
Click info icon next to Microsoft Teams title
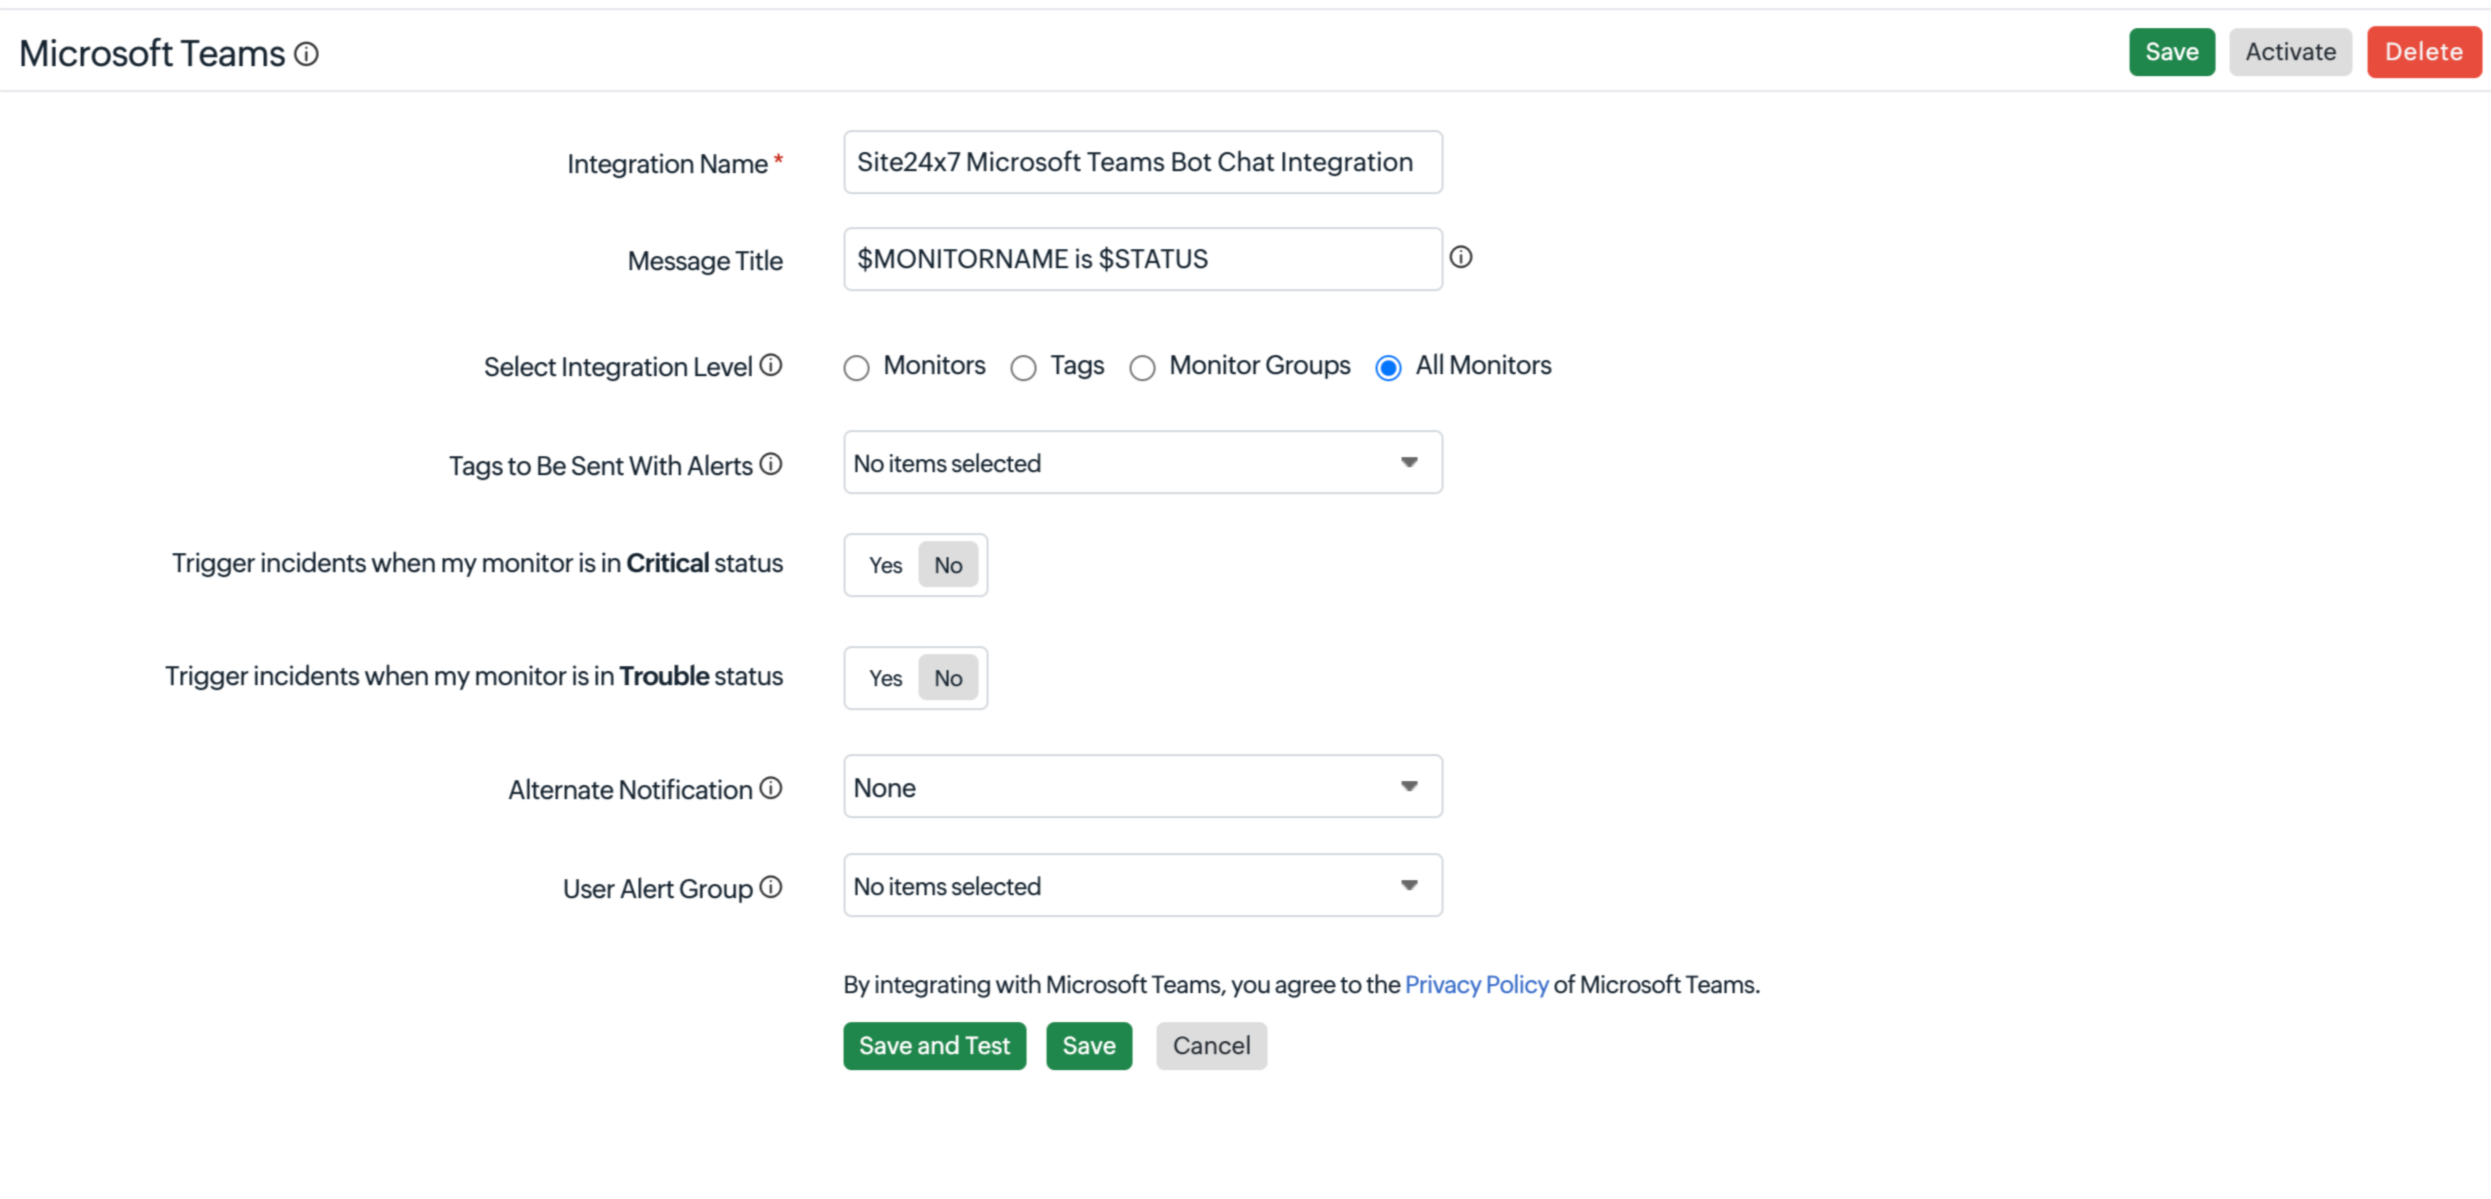[306, 54]
